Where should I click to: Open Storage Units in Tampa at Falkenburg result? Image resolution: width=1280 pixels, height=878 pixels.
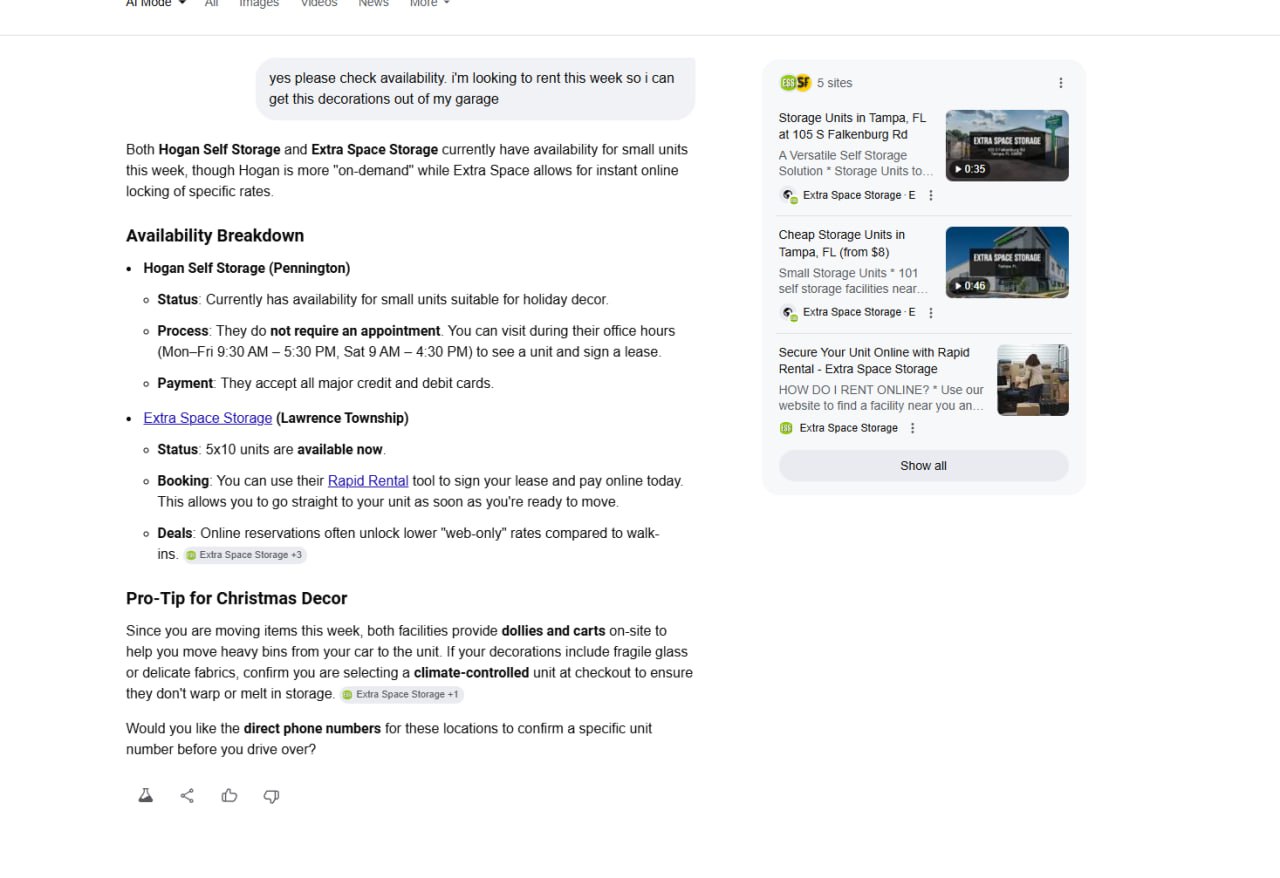[853, 126]
